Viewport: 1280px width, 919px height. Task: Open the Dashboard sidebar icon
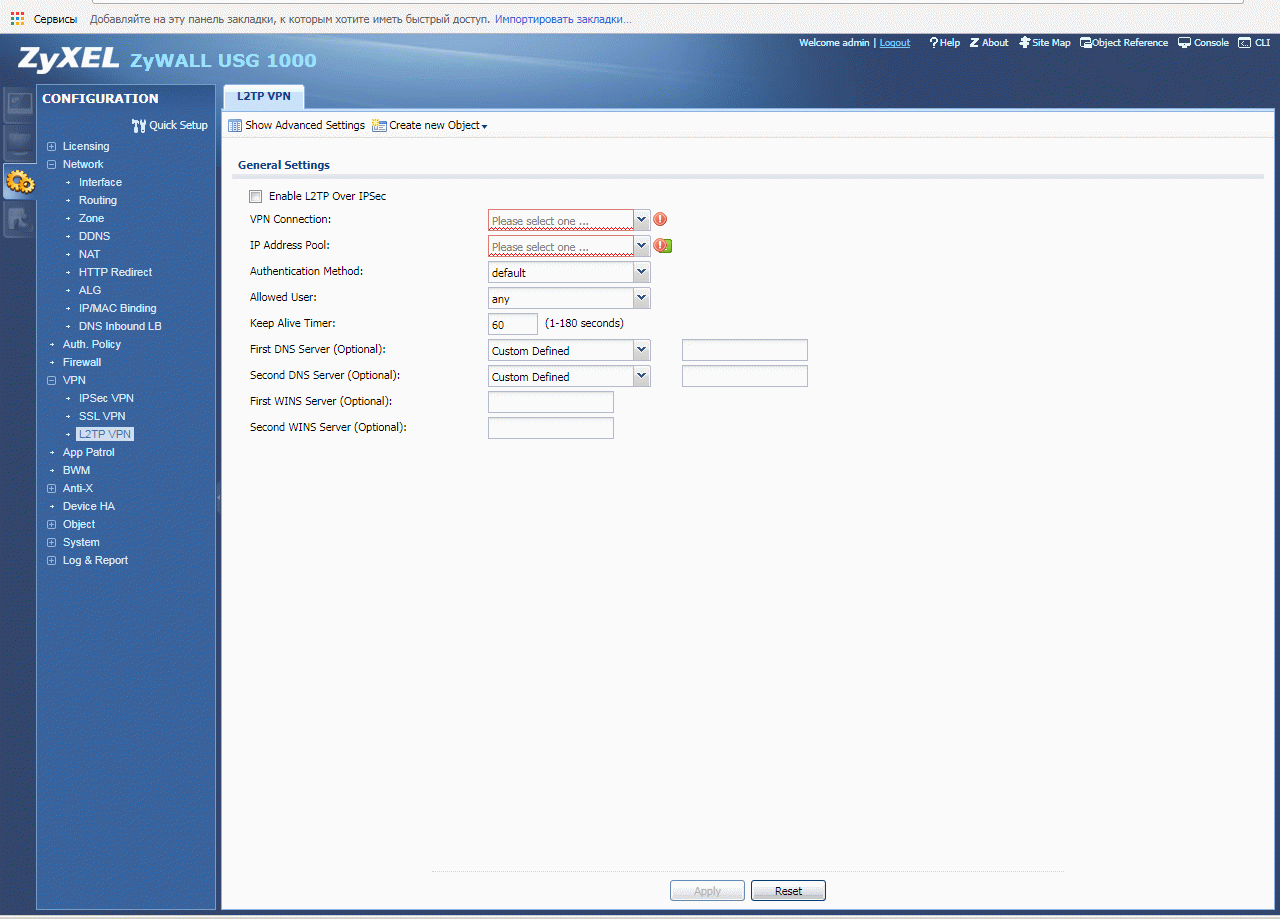[20, 103]
